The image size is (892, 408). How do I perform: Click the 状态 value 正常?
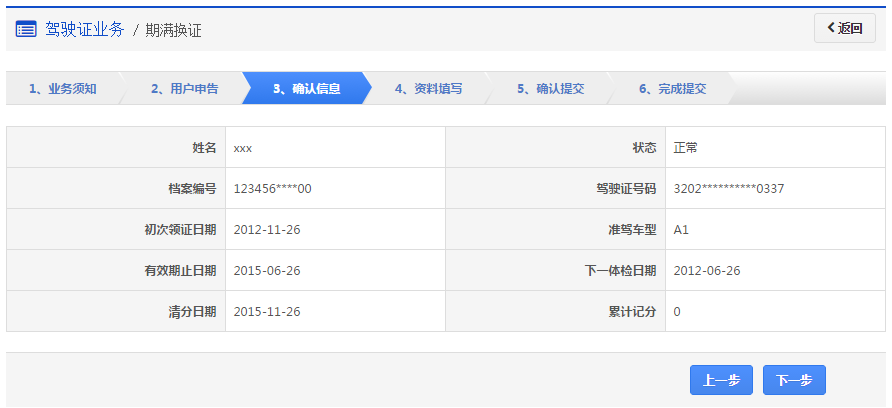pyautogui.click(x=686, y=148)
